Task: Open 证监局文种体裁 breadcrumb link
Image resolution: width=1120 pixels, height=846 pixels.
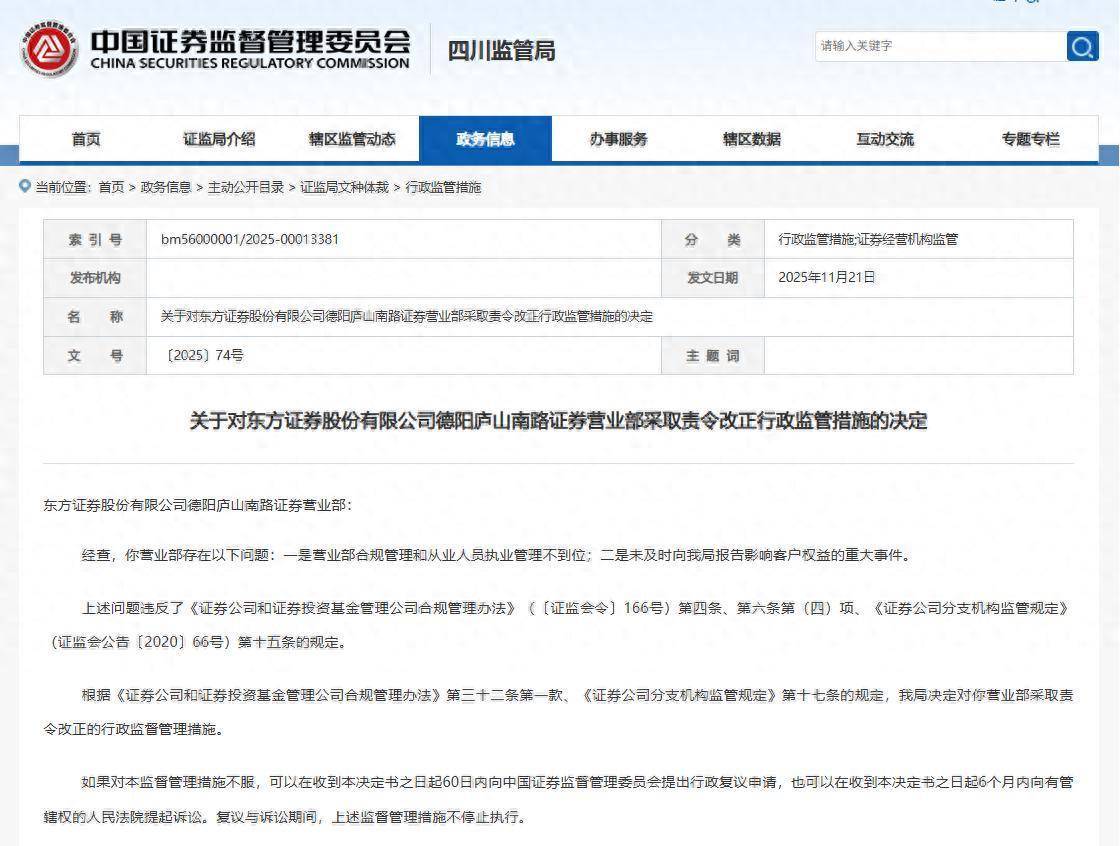Action: (x=345, y=188)
